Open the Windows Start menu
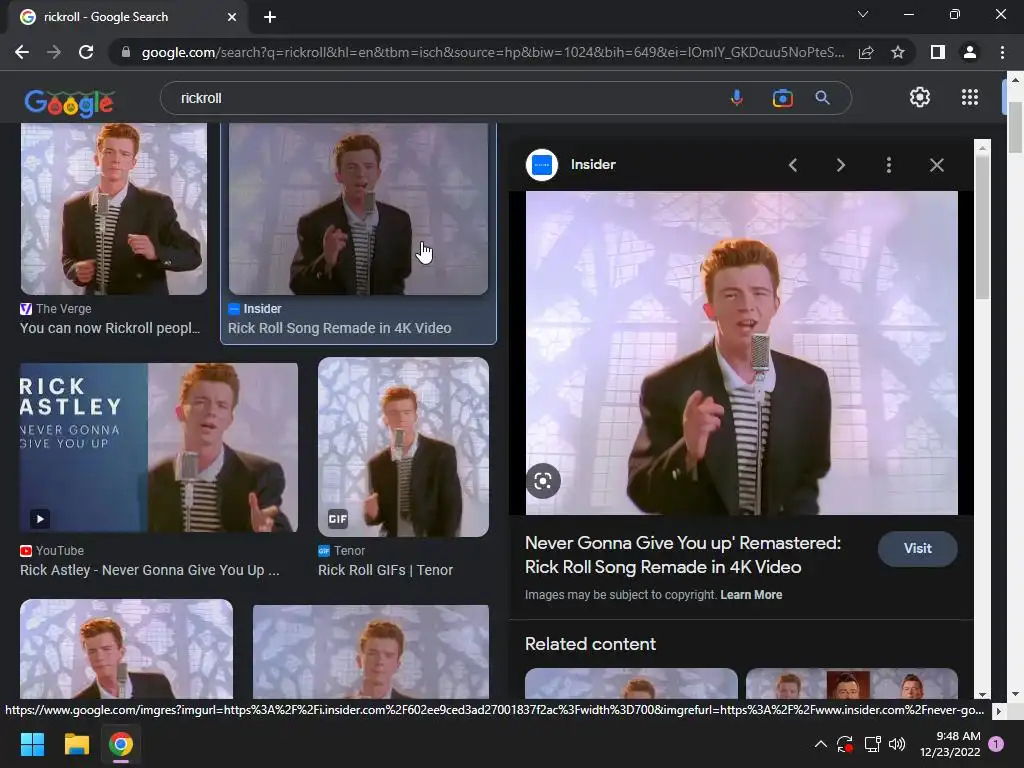This screenshot has height=768, width=1024. tap(32, 744)
